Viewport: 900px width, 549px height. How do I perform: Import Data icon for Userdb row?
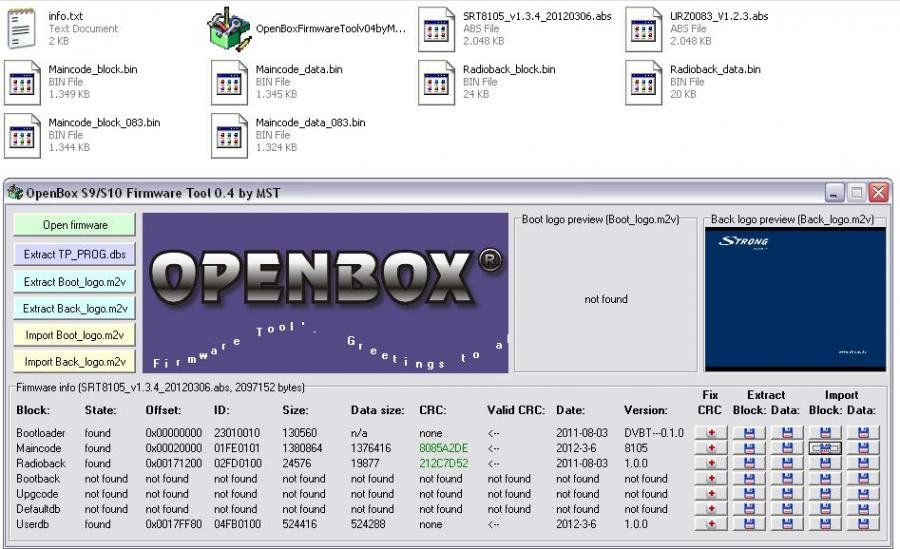click(863, 523)
